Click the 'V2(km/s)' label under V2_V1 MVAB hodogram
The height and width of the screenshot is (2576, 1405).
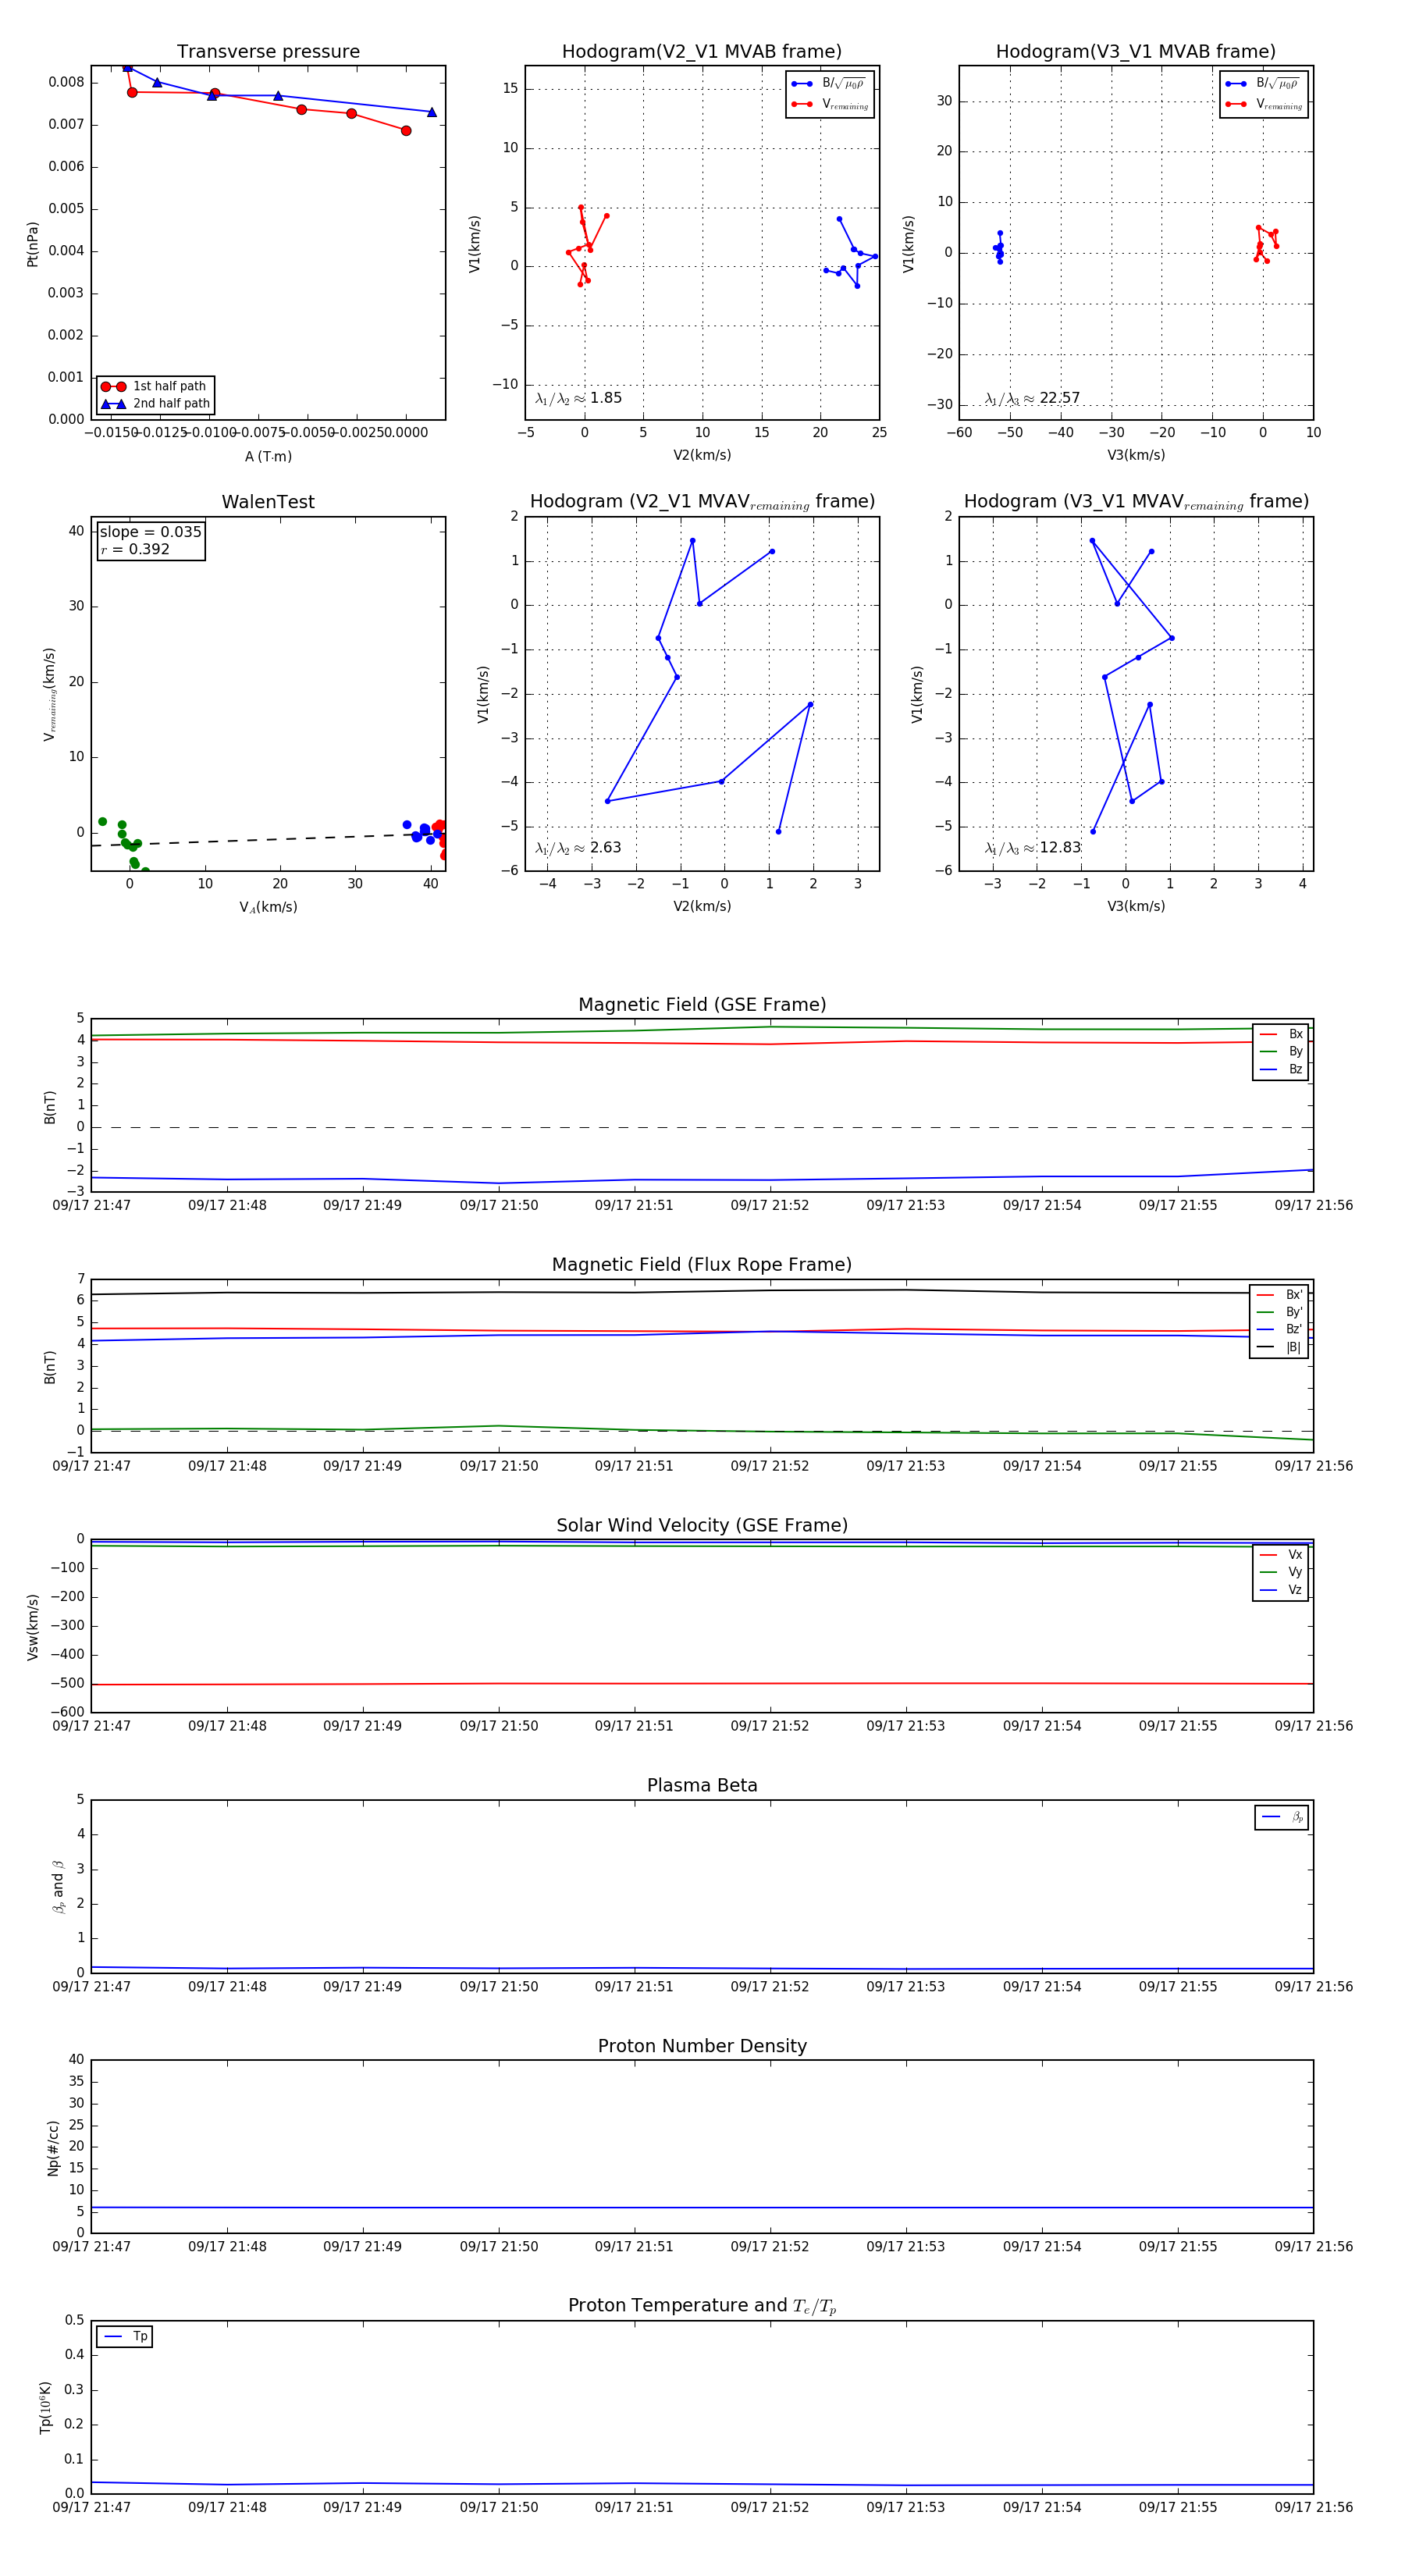click(x=702, y=455)
